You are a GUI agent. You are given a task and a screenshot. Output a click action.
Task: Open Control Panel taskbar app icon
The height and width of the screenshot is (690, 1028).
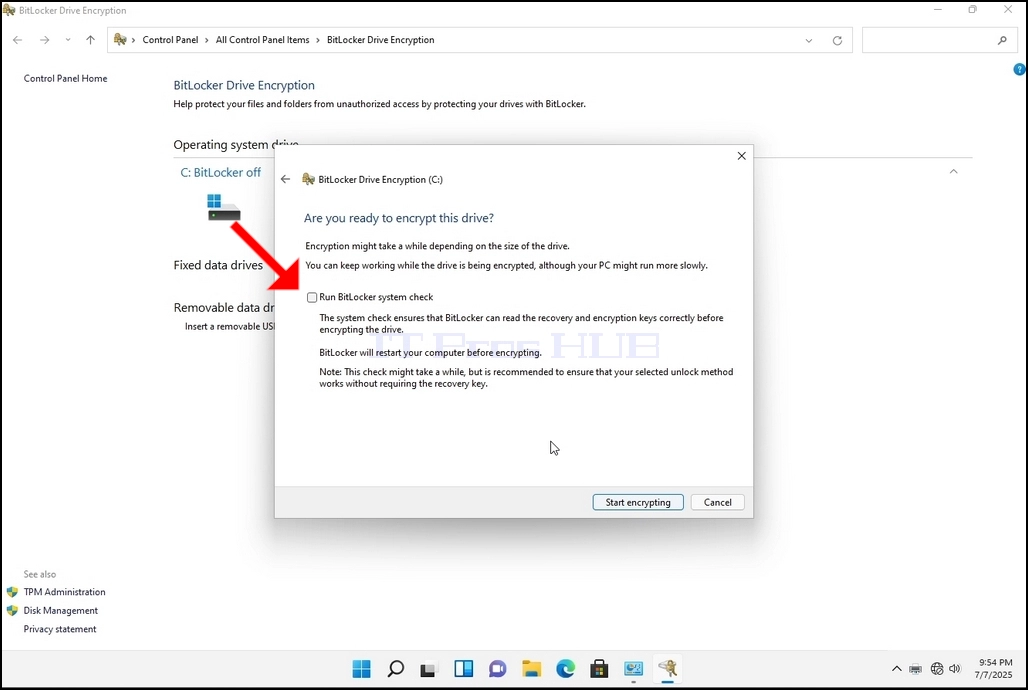coord(633,669)
